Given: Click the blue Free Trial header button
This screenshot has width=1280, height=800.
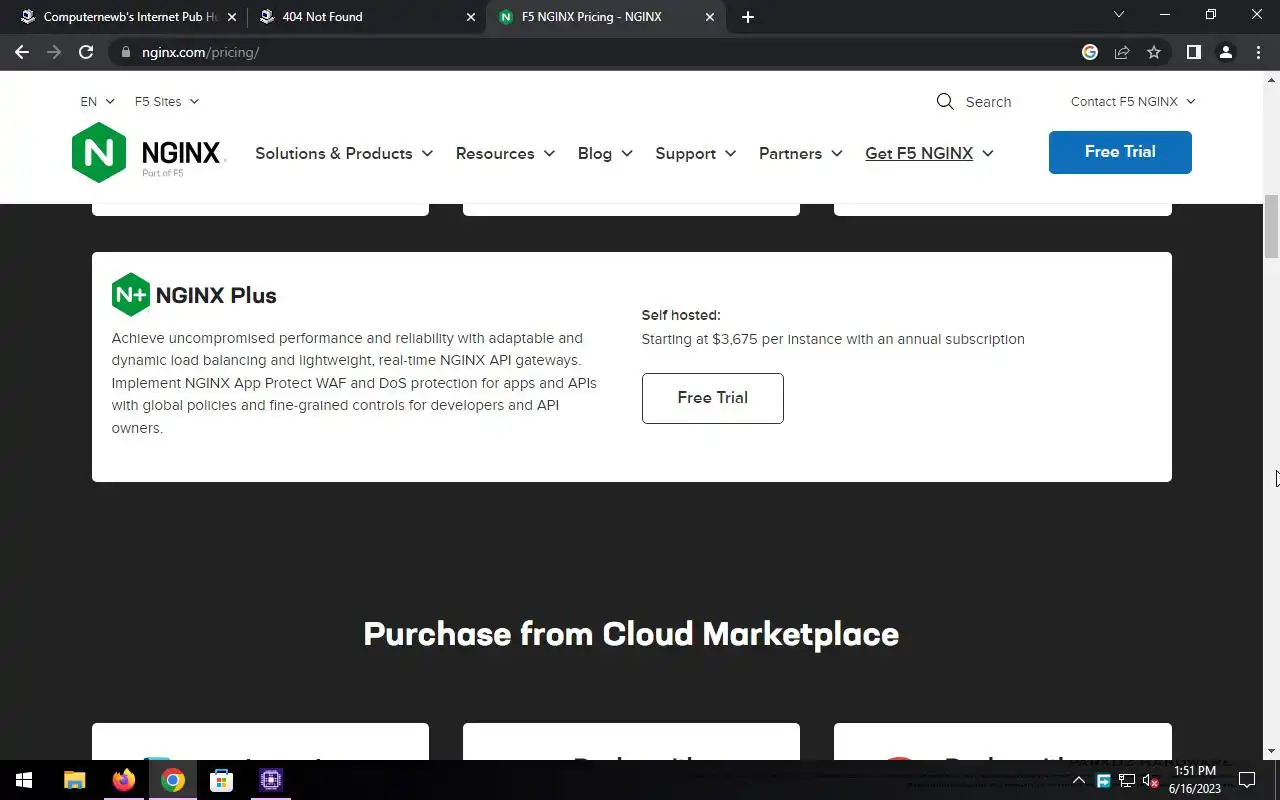Looking at the screenshot, I should click(1120, 152).
